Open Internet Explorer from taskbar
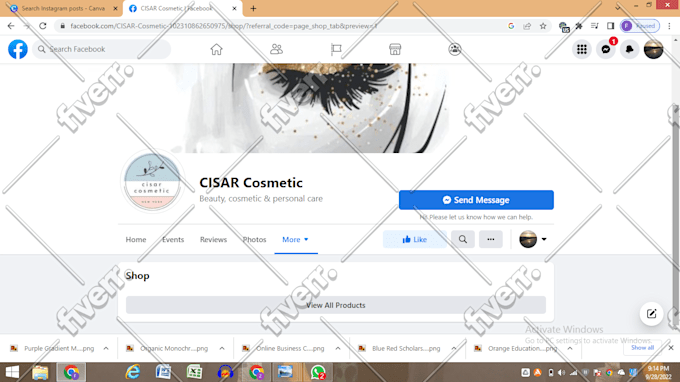 point(133,372)
